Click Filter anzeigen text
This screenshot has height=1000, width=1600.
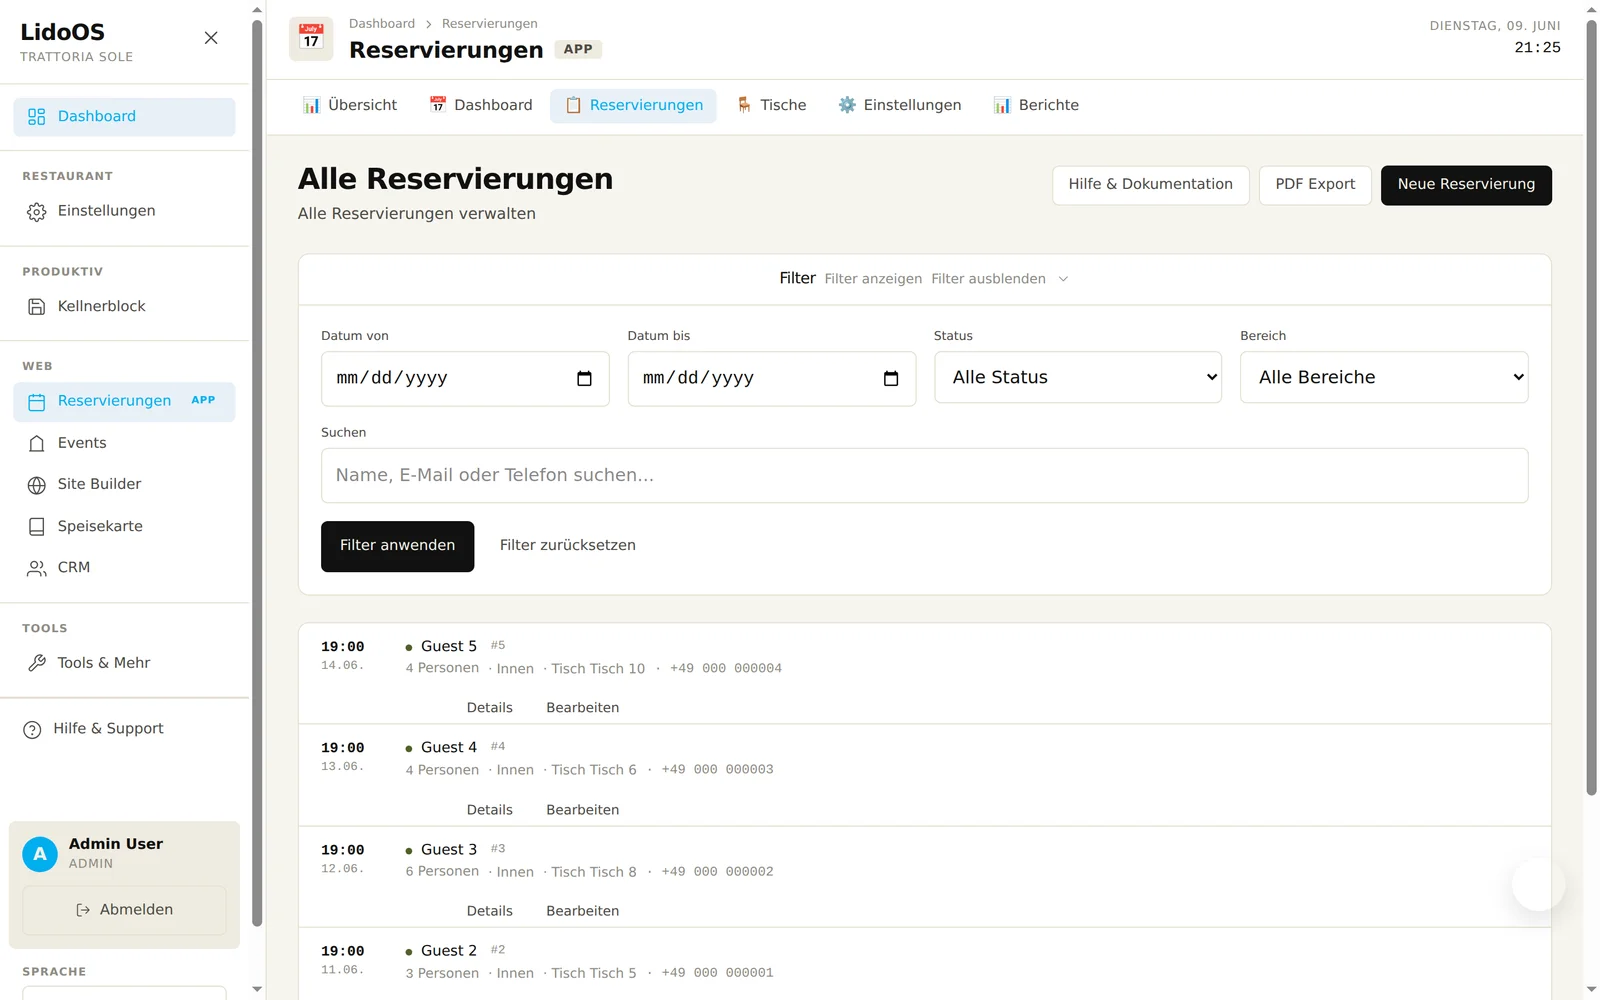873,279
